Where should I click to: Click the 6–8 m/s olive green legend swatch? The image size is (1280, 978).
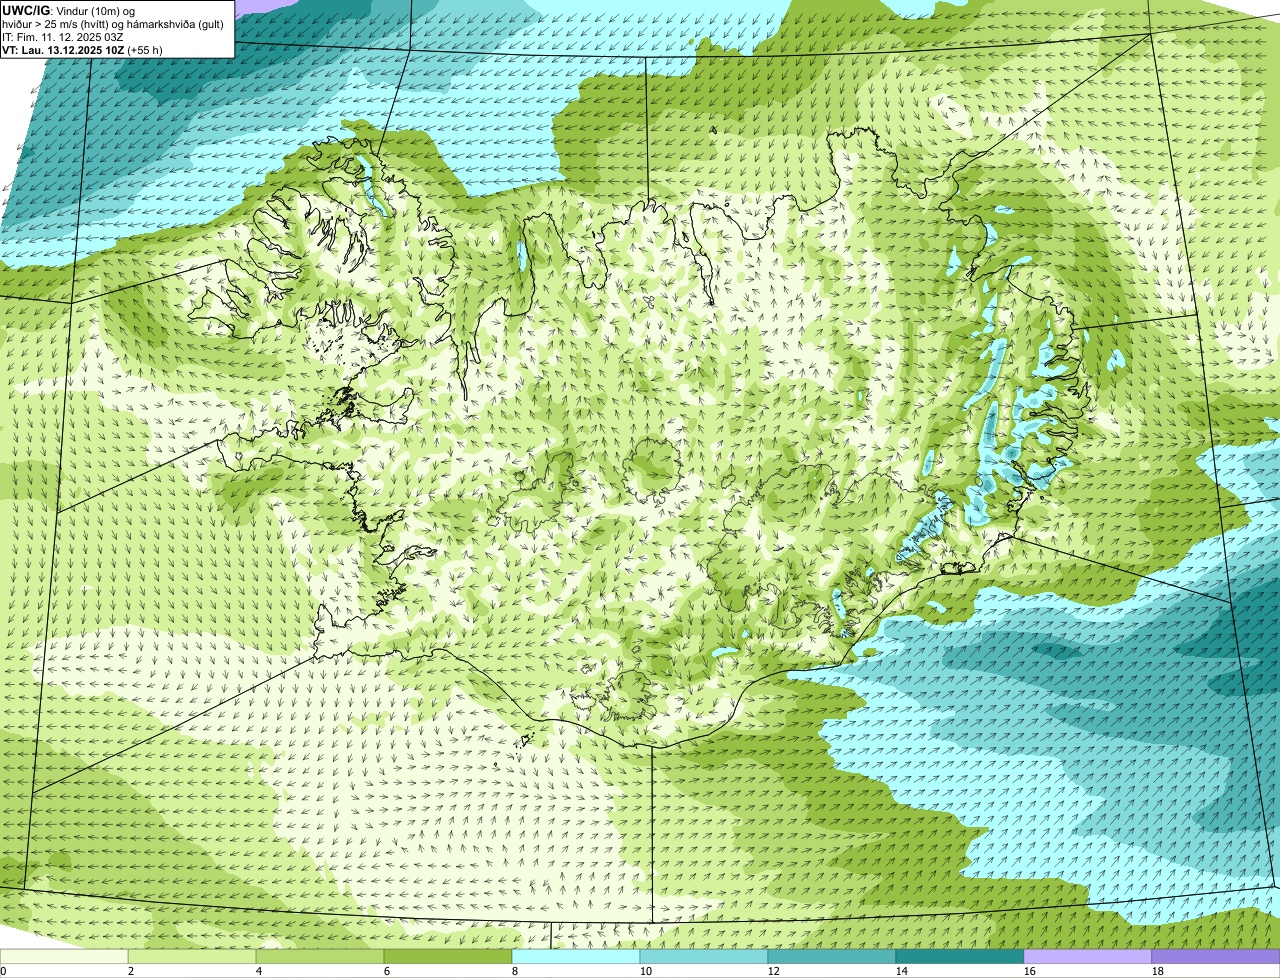point(448,957)
